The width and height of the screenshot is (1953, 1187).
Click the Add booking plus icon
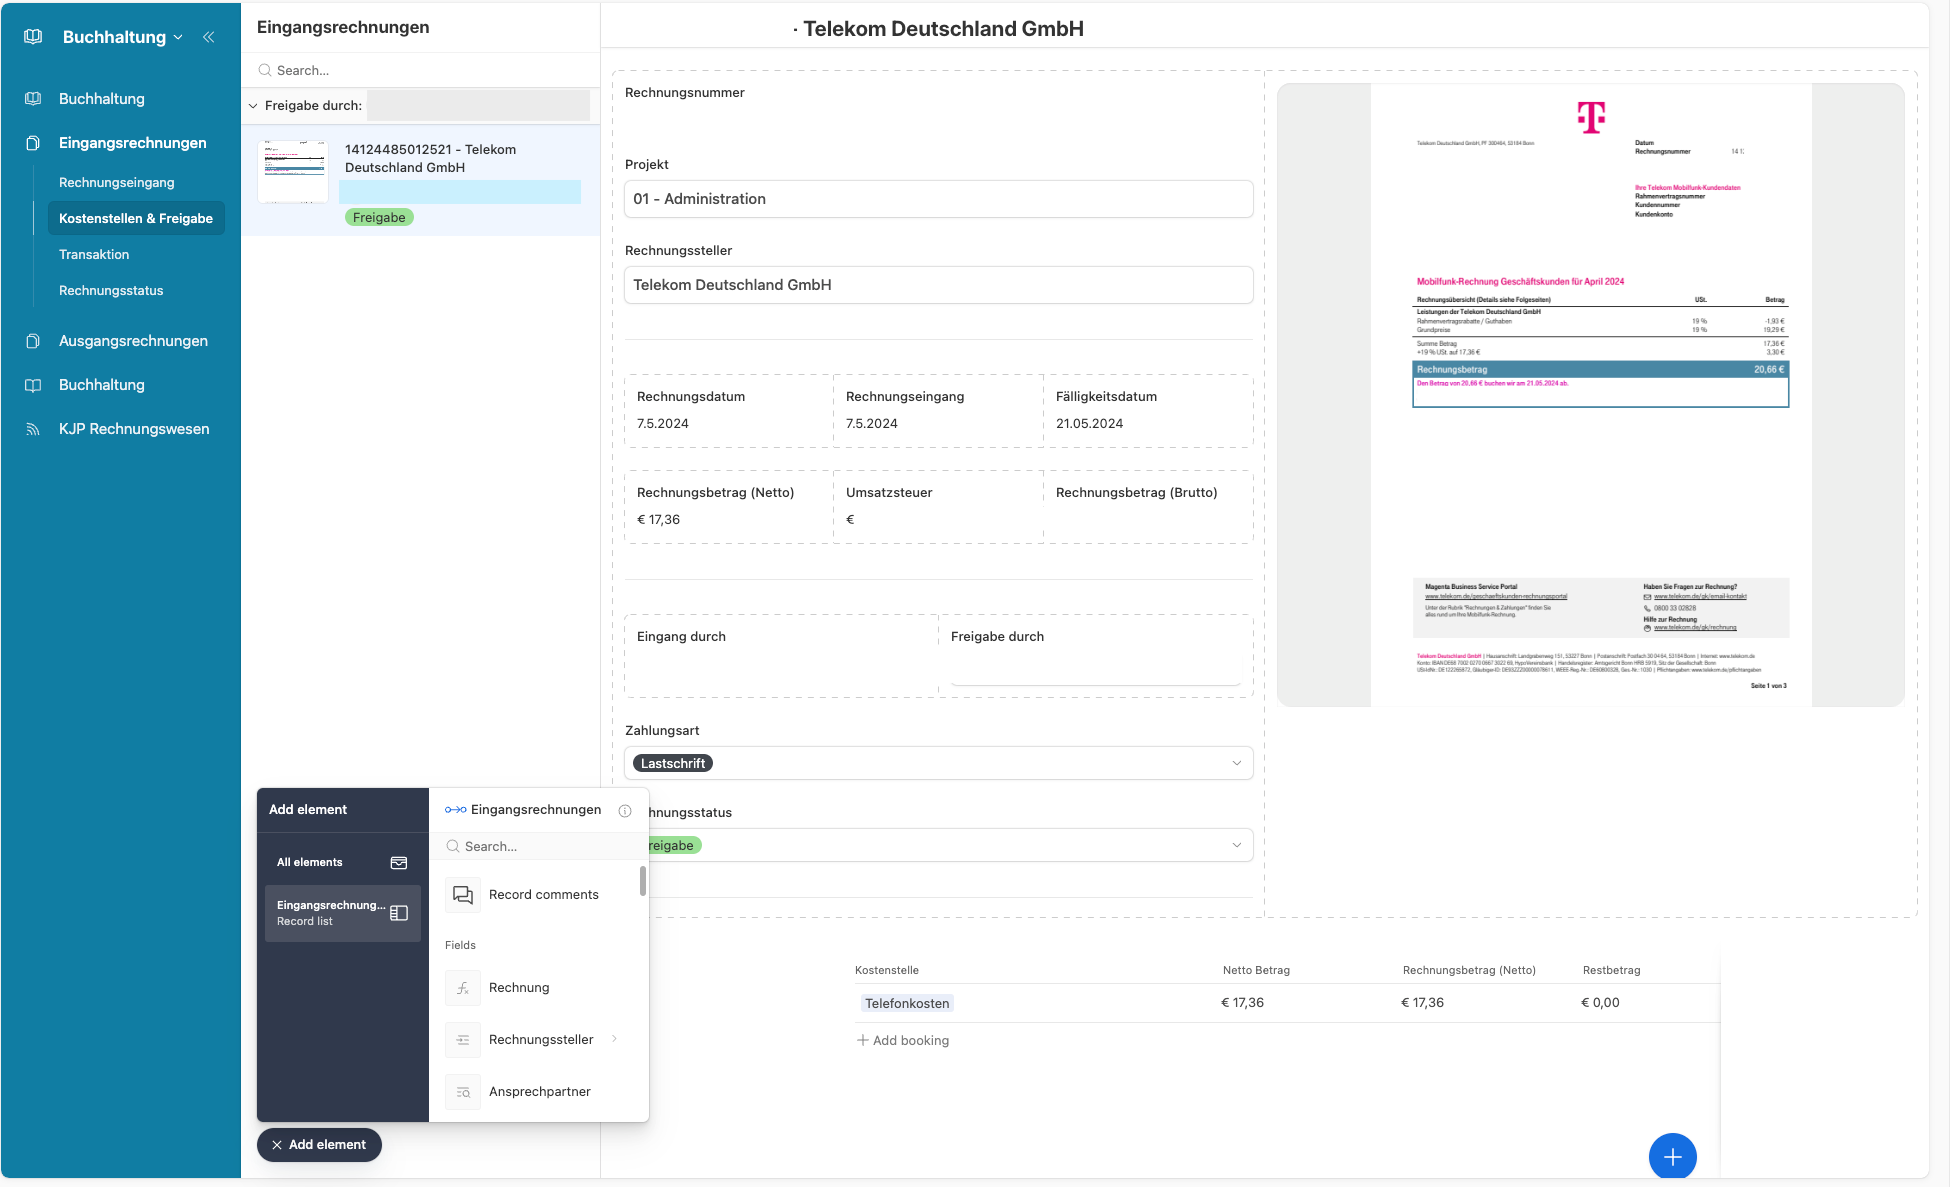(x=862, y=1041)
